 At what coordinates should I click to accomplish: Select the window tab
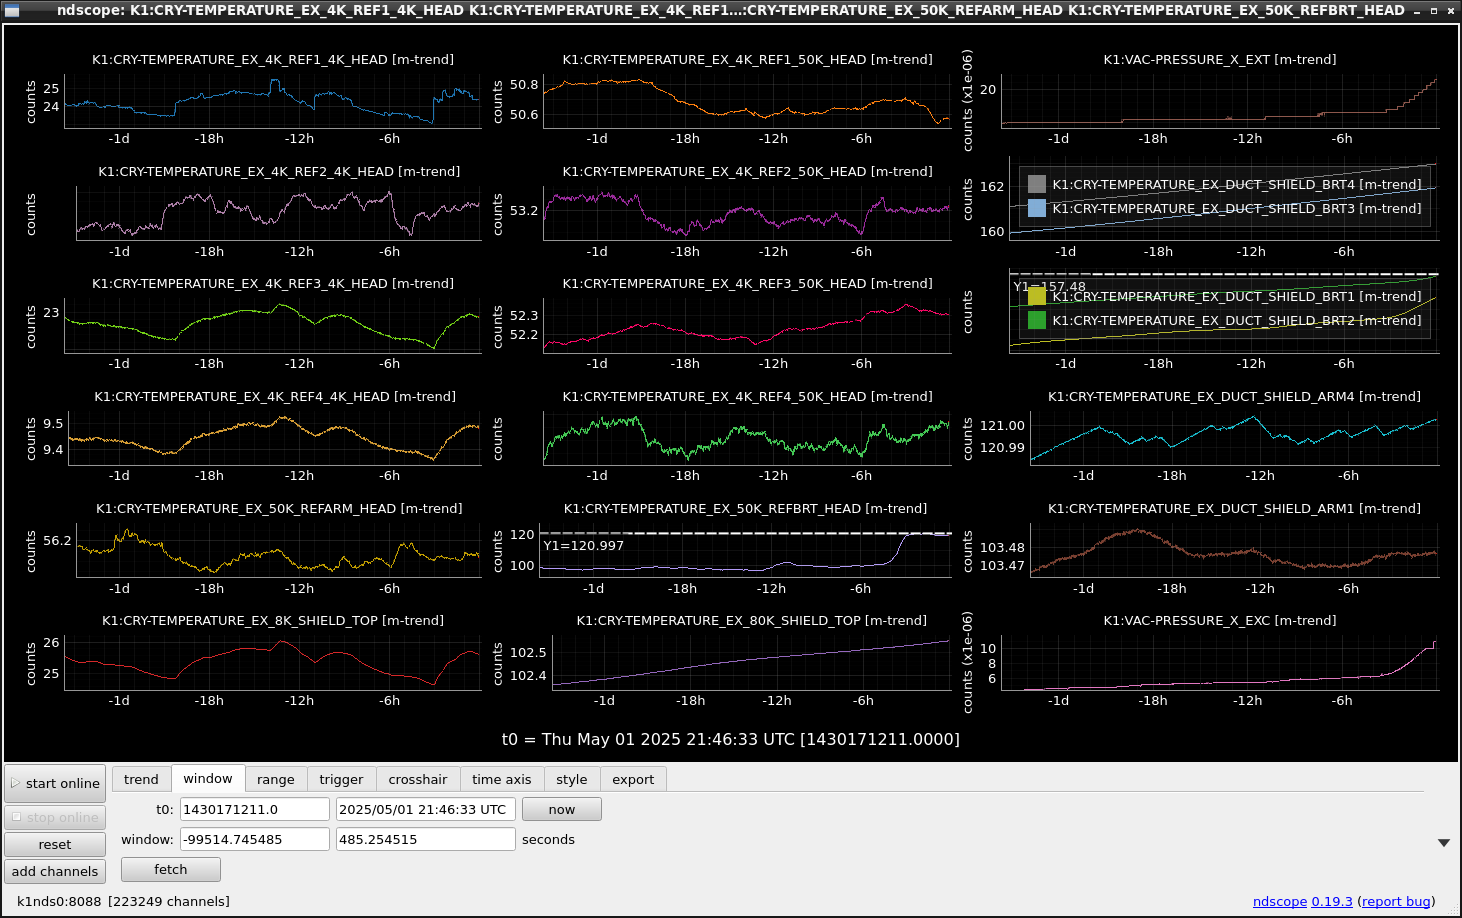[x=208, y=778]
